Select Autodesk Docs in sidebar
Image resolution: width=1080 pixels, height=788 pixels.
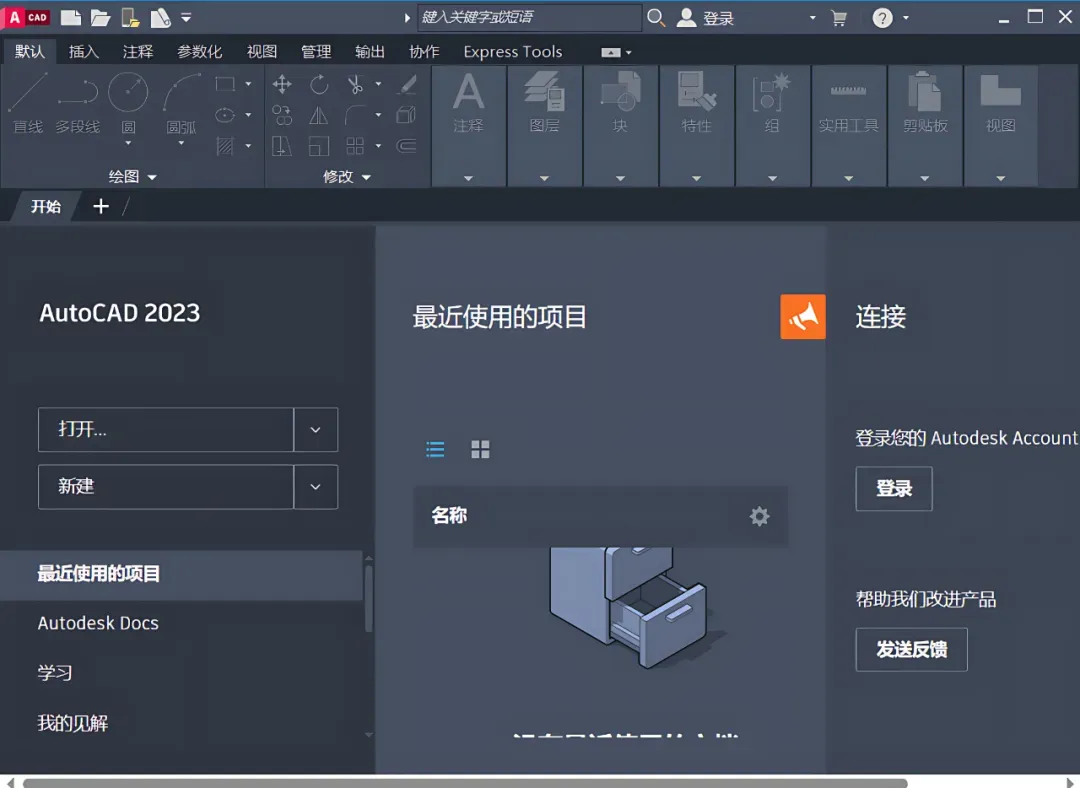click(98, 623)
